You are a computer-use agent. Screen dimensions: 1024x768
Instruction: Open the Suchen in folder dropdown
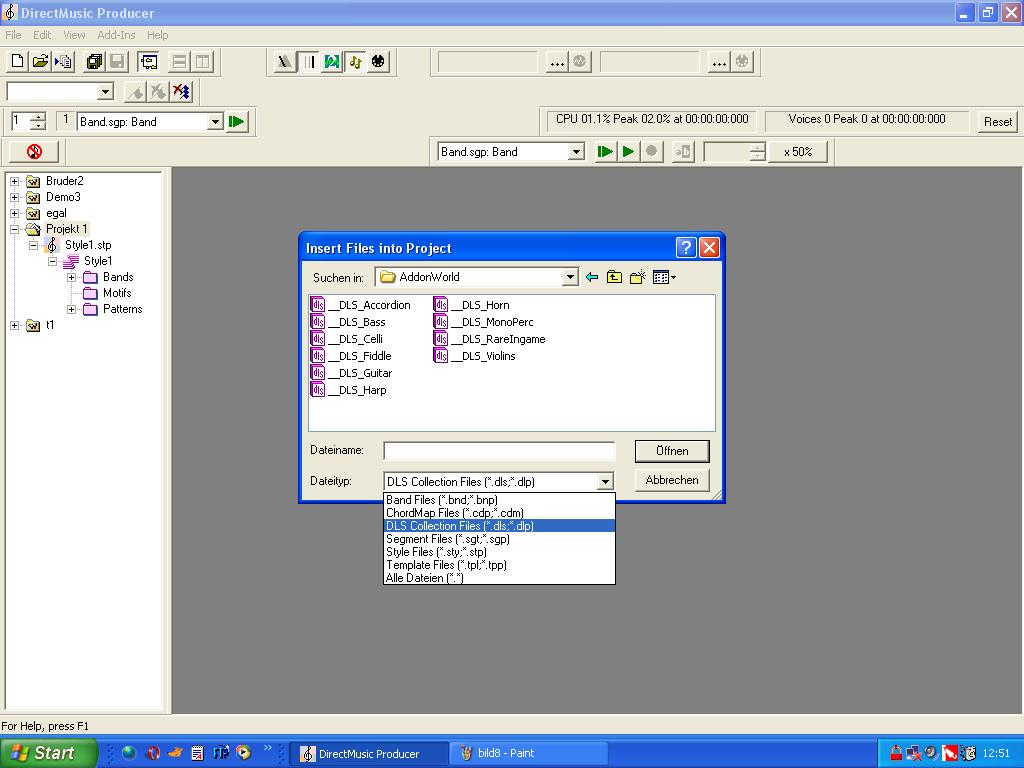point(570,277)
